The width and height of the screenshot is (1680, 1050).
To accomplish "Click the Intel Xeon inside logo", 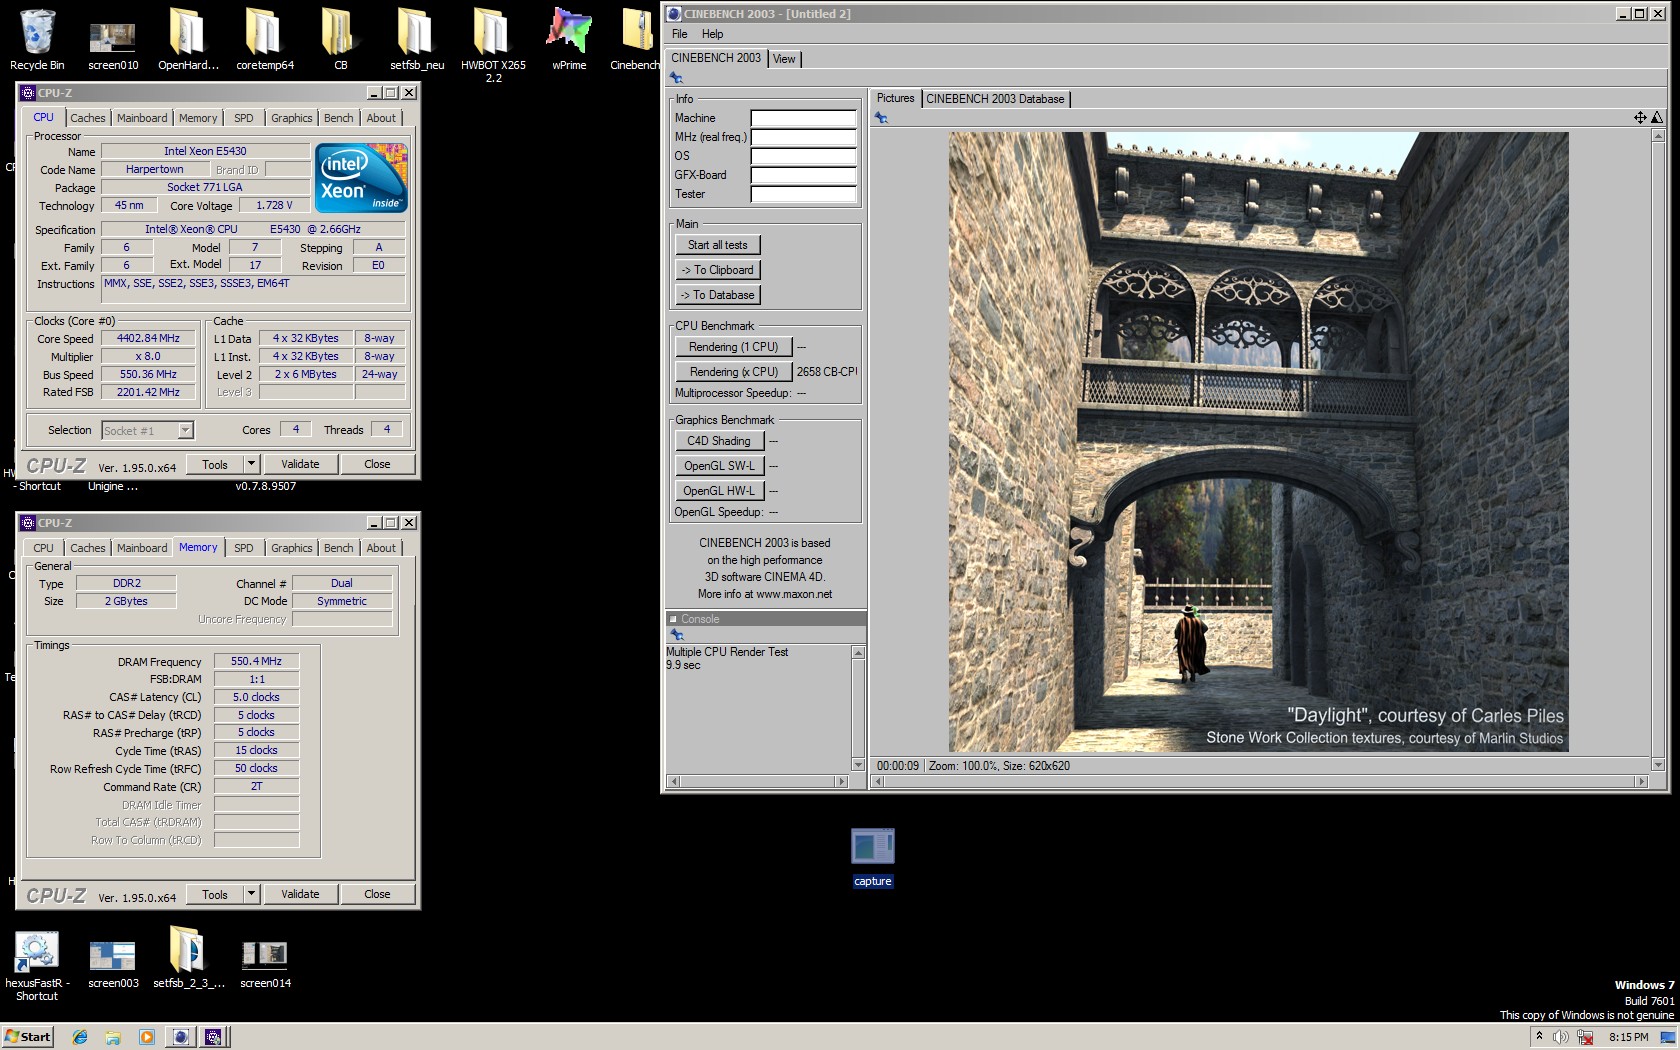I will click(361, 178).
